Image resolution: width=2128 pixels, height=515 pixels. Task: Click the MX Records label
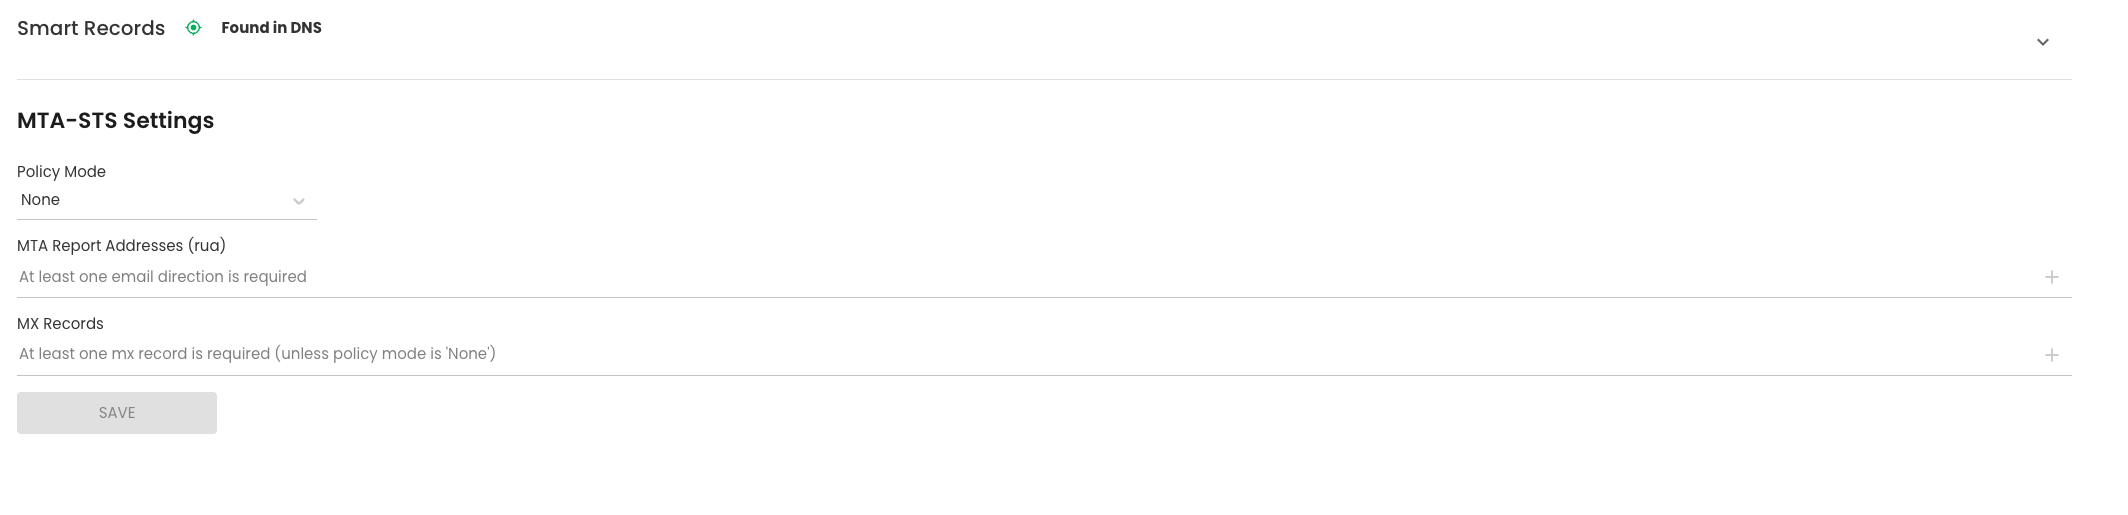click(x=60, y=324)
